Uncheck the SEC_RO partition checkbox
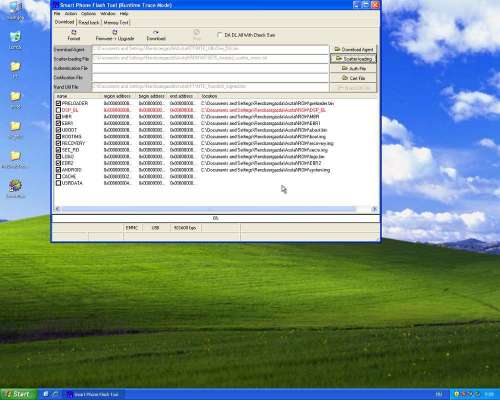Screen dimensions: 500x400 pyautogui.click(x=58, y=150)
